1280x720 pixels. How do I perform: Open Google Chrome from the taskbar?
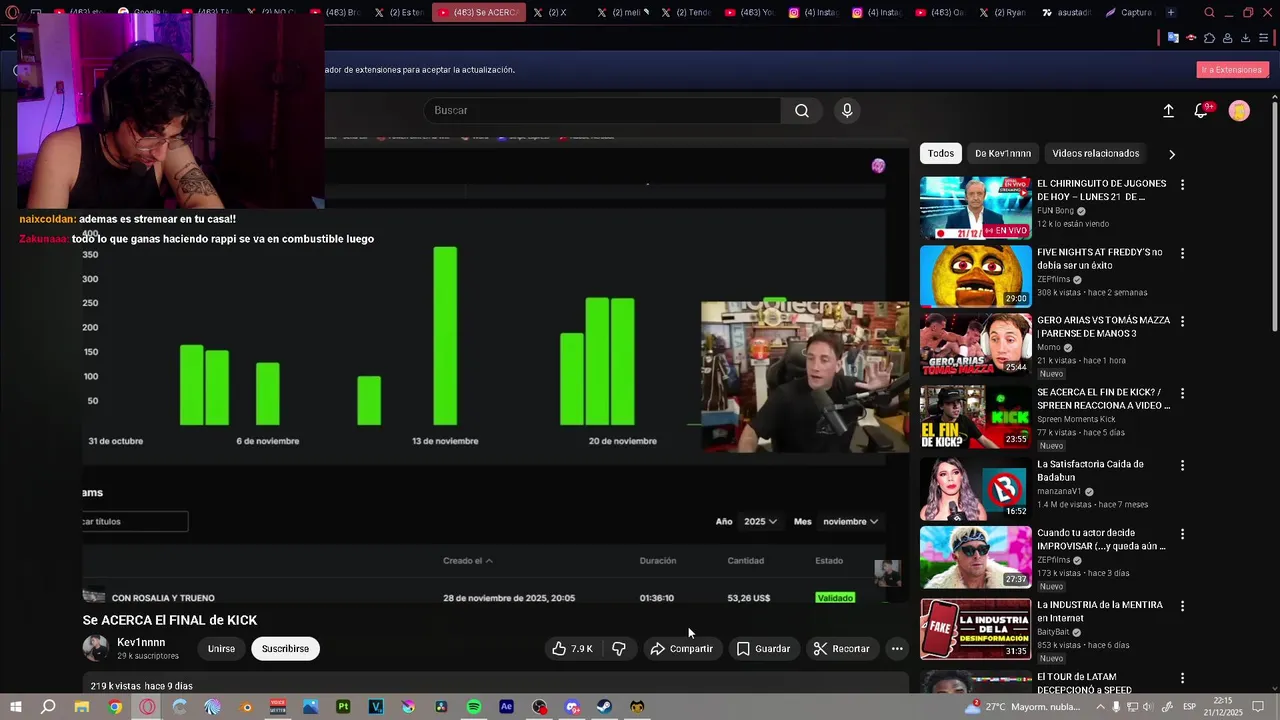pyautogui.click(x=115, y=707)
